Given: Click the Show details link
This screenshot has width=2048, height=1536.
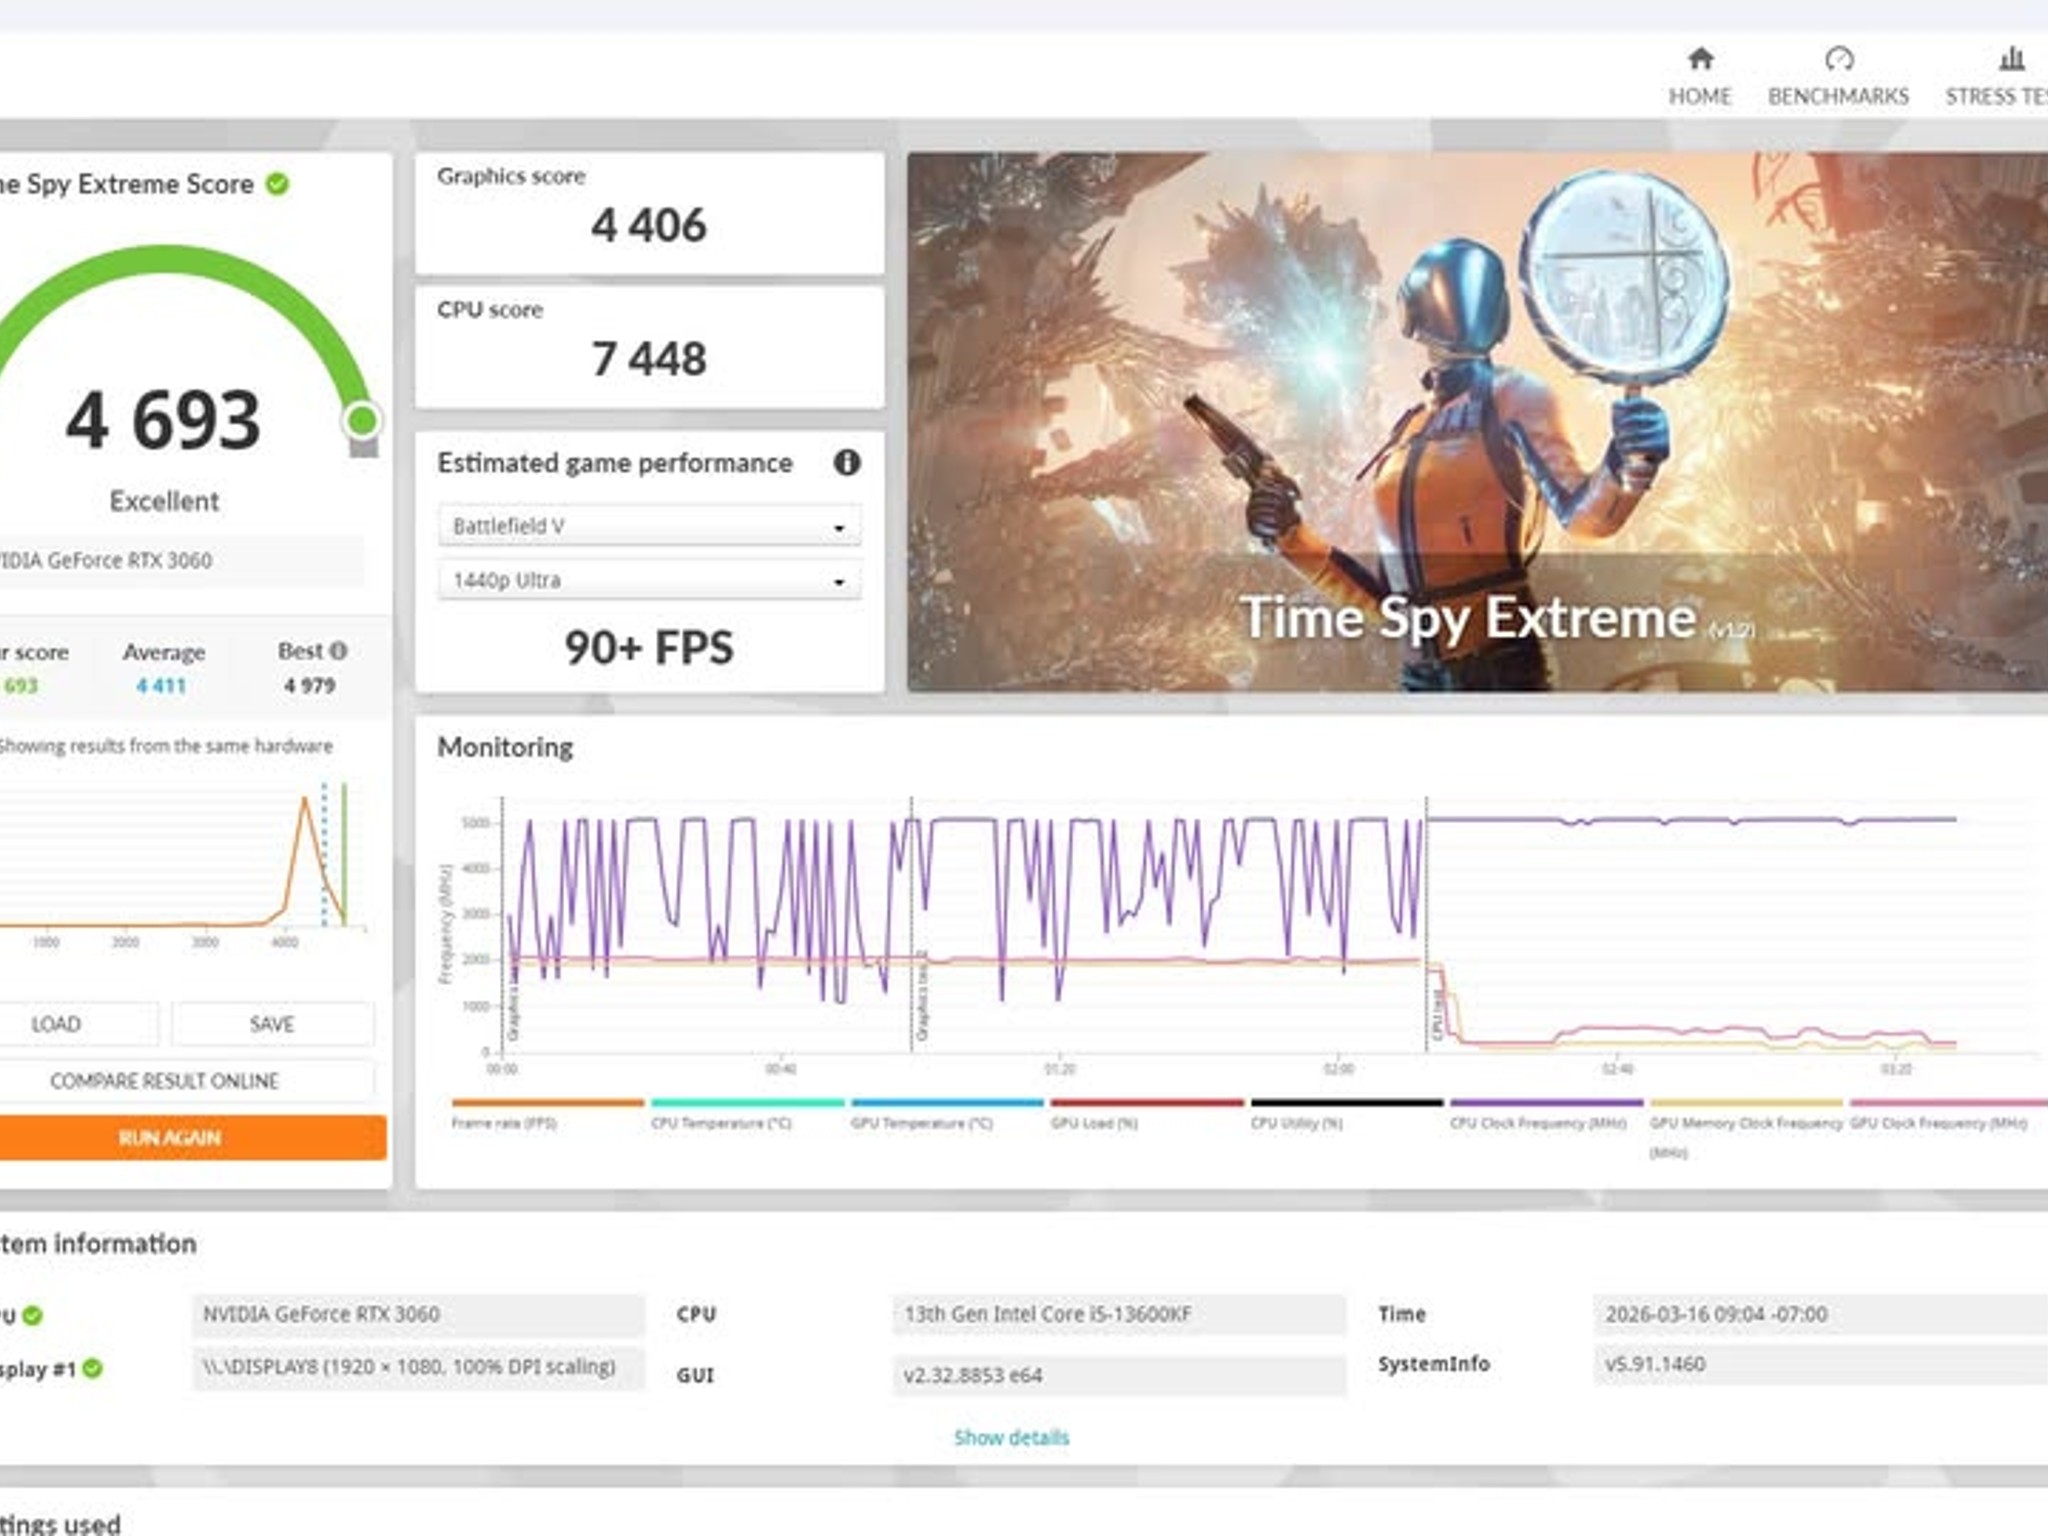Looking at the screenshot, I should (1011, 1438).
